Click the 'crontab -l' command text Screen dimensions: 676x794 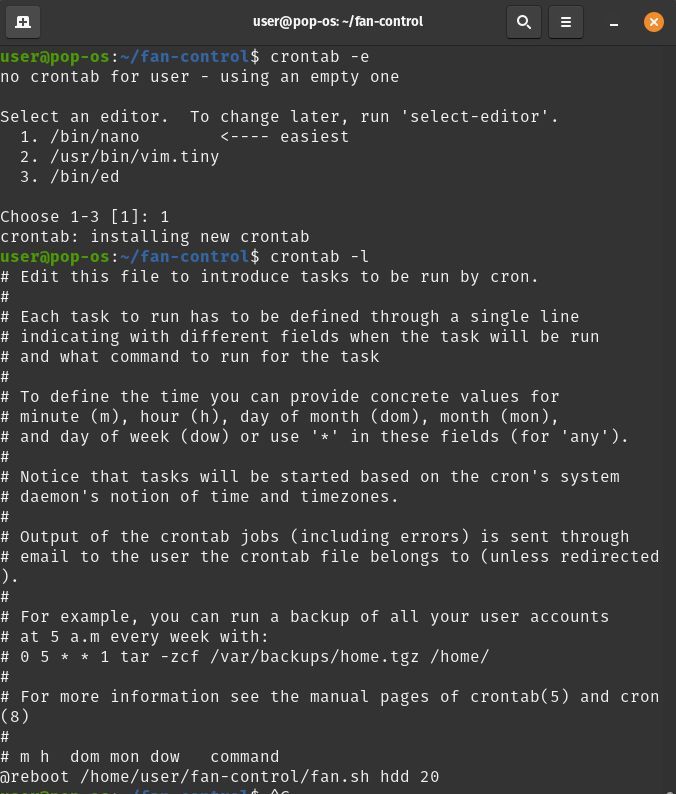pyautogui.click(x=320, y=256)
